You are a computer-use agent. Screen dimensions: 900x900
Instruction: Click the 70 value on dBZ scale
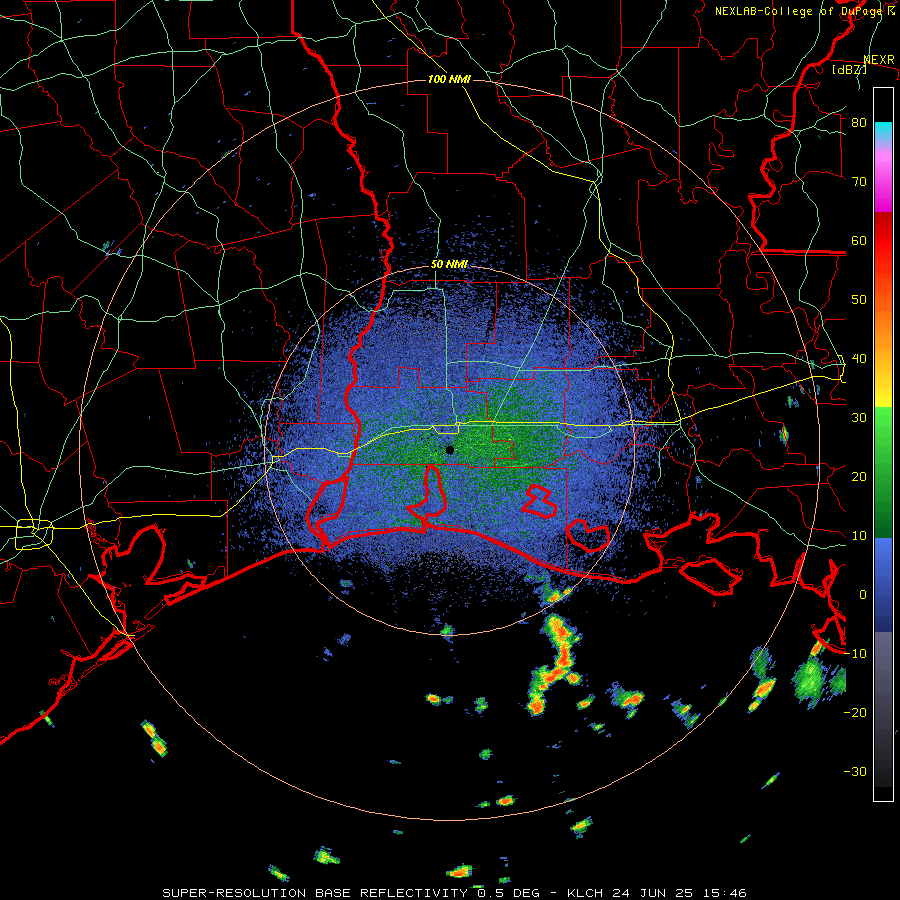coord(859,181)
